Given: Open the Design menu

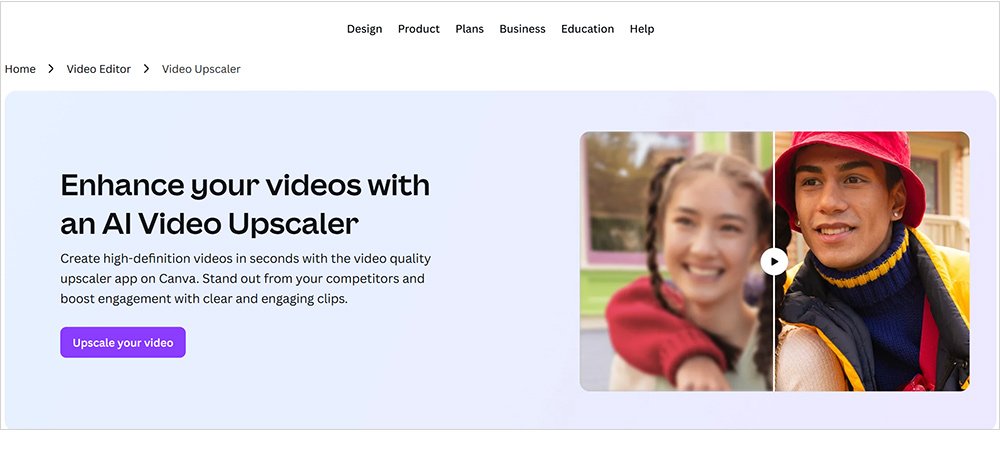Looking at the screenshot, I should coord(364,29).
